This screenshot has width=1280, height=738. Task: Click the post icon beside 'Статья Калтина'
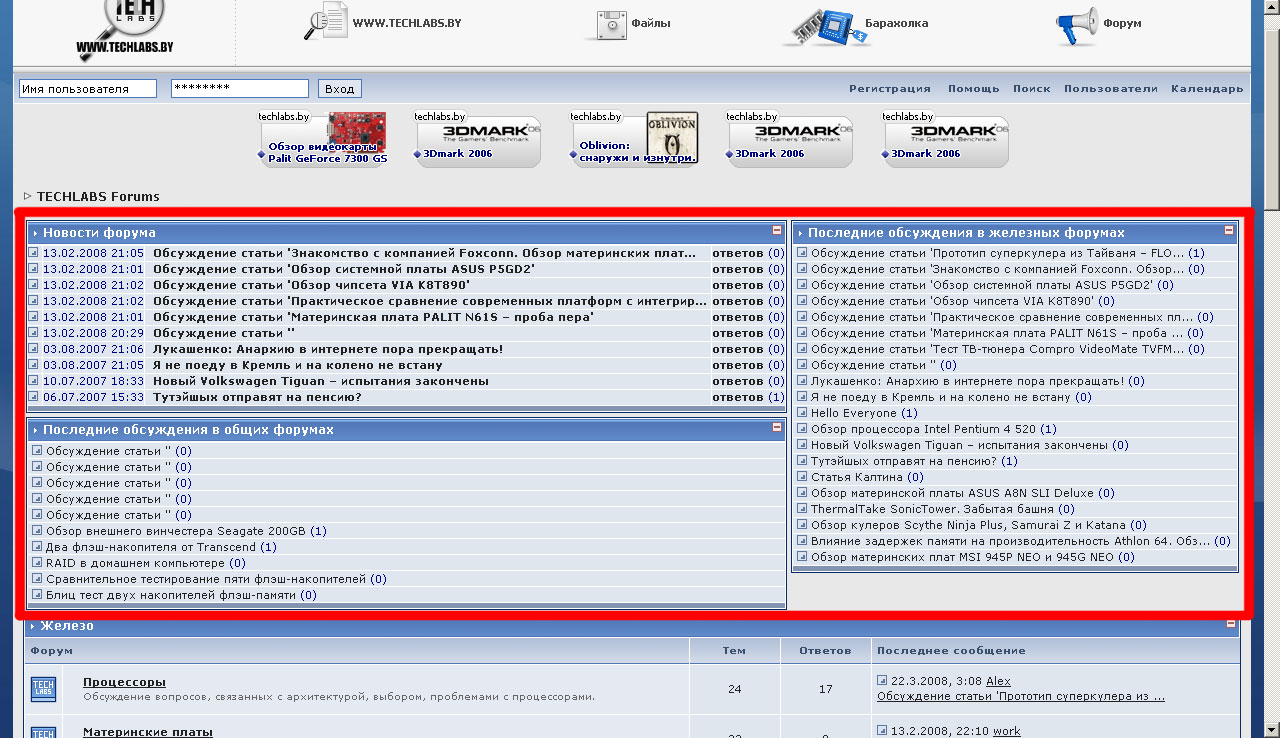[802, 477]
